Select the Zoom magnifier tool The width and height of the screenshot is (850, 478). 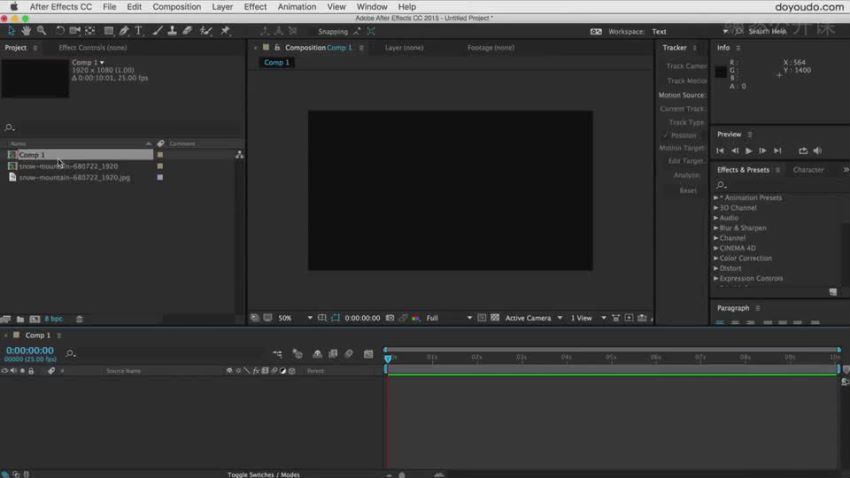(x=41, y=31)
